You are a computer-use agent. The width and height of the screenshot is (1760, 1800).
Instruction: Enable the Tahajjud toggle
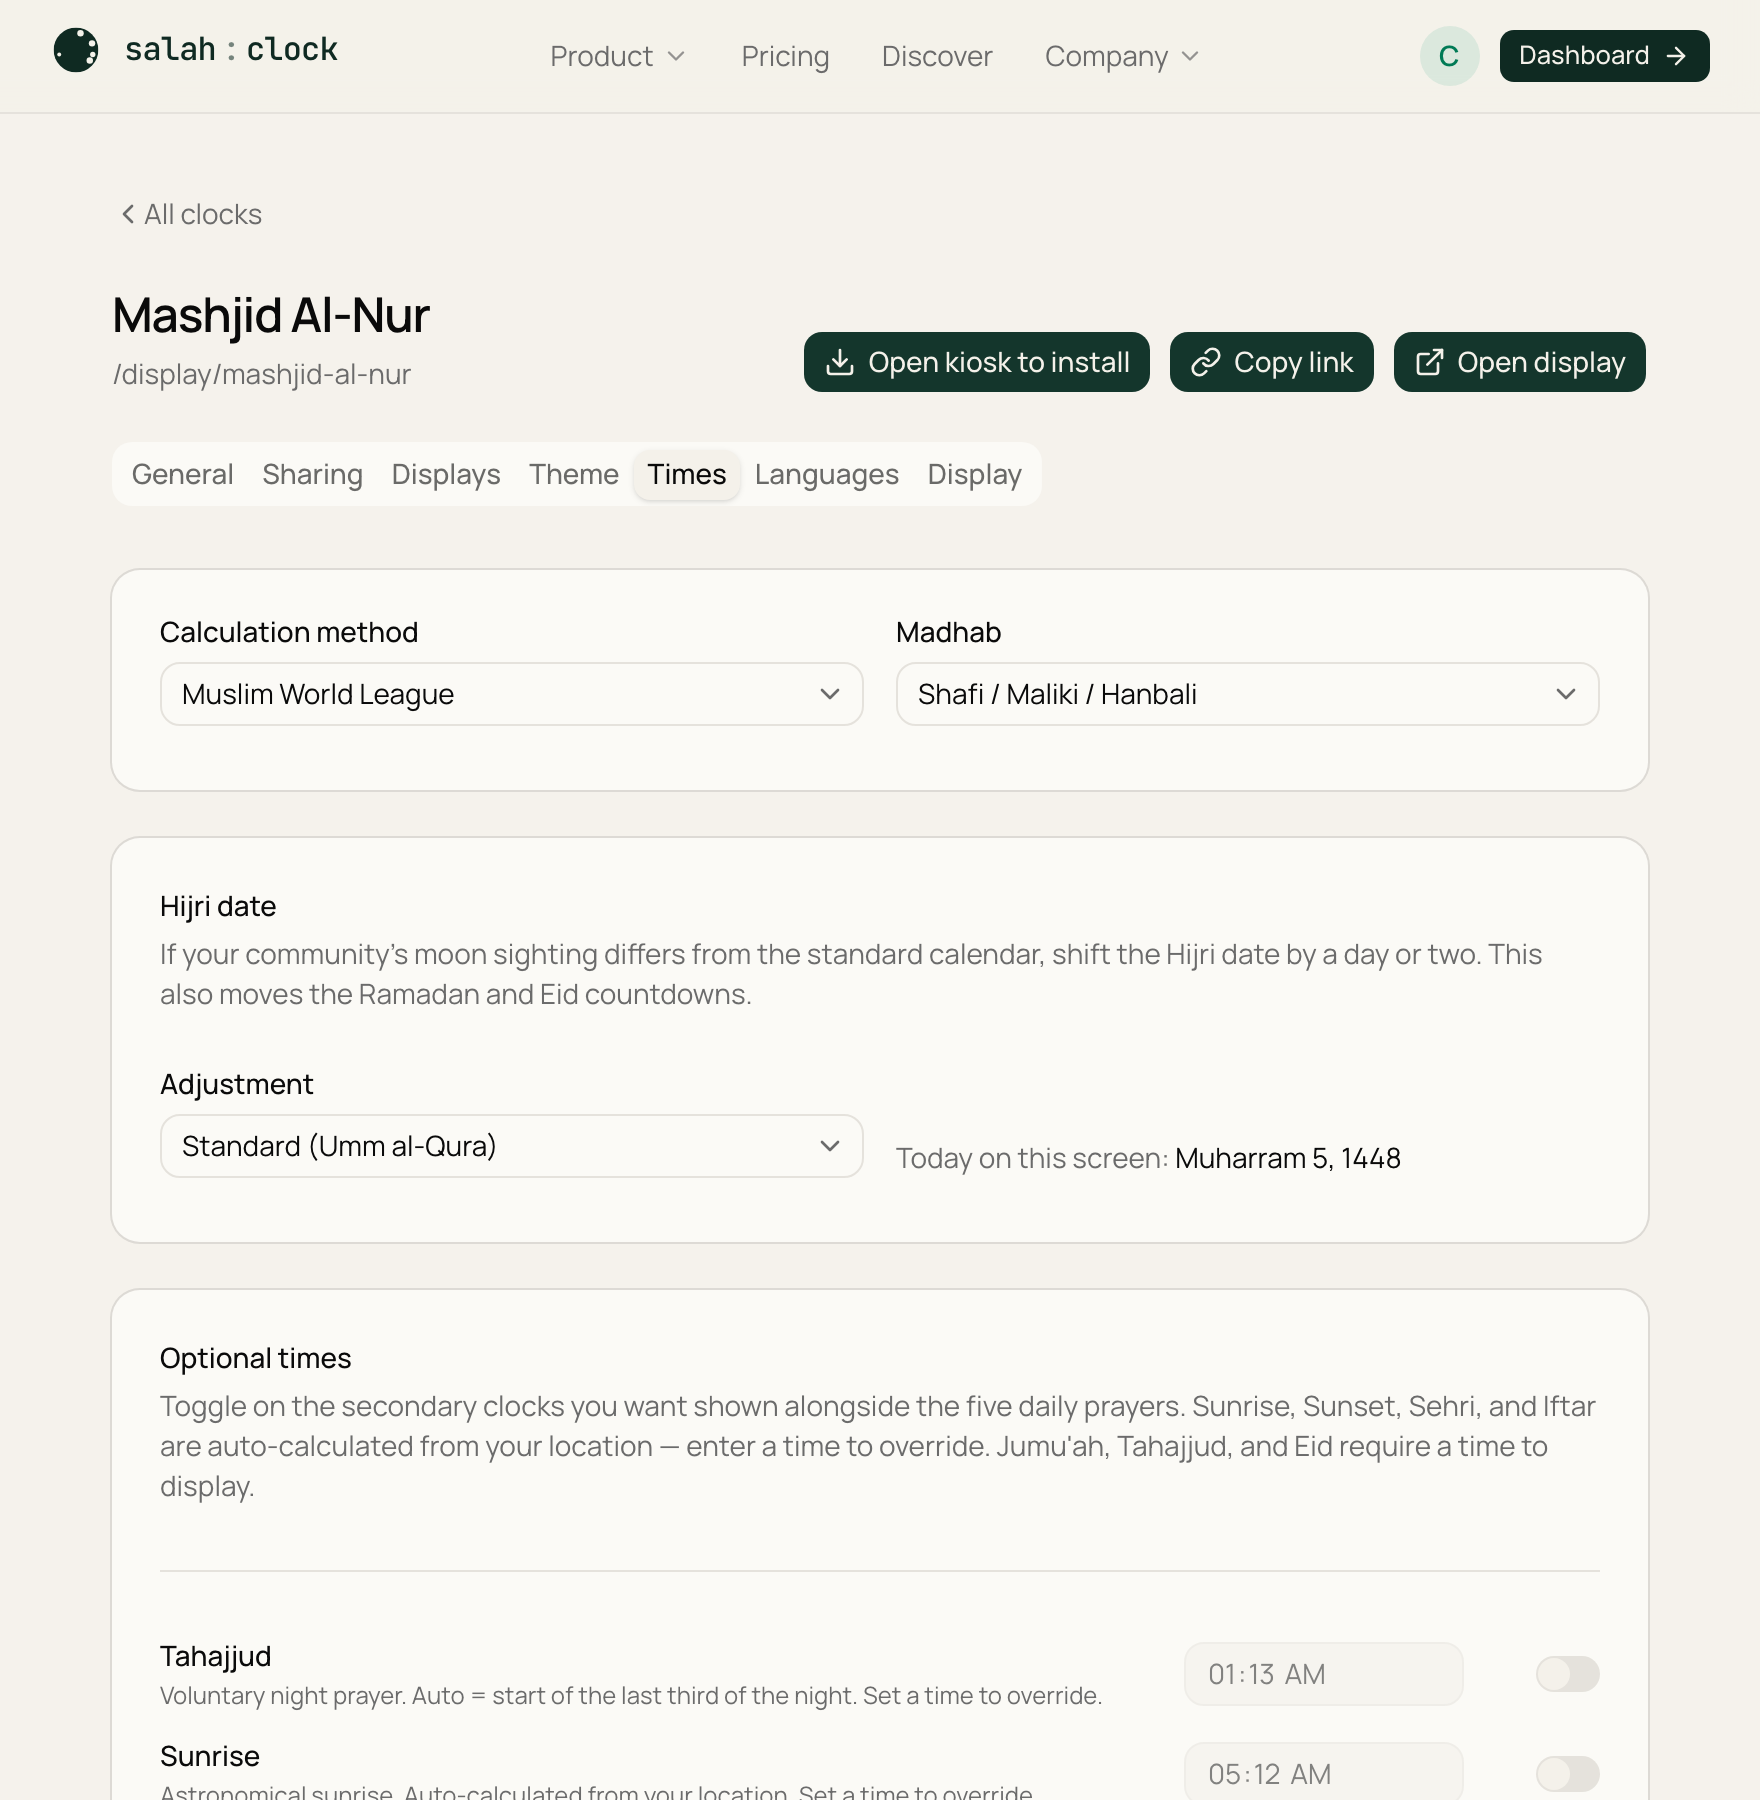click(x=1567, y=1674)
